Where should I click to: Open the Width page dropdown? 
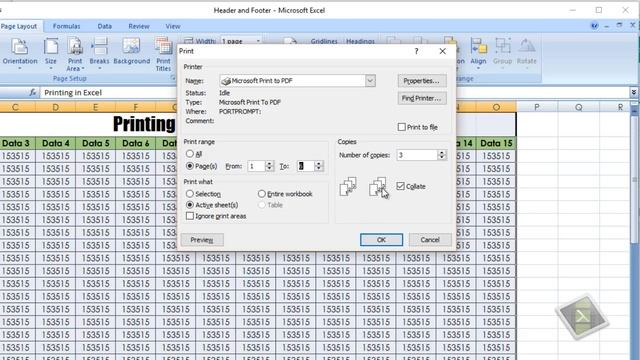coord(258,41)
